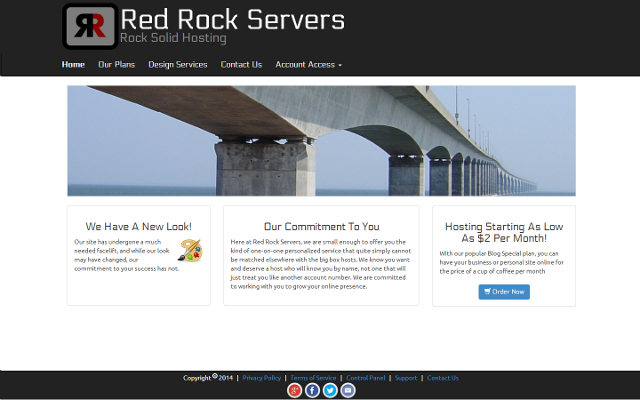Screen dimensions: 640x400
Task: Open Contact Us in the top navigation
Action: pyautogui.click(x=241, y=65)
